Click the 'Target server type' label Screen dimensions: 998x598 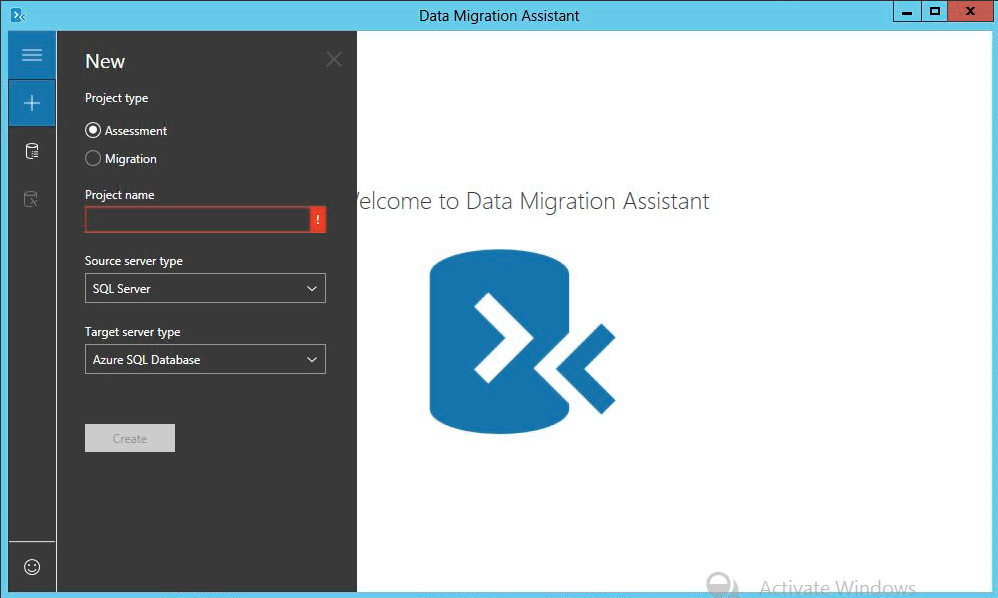click(132, 332)
